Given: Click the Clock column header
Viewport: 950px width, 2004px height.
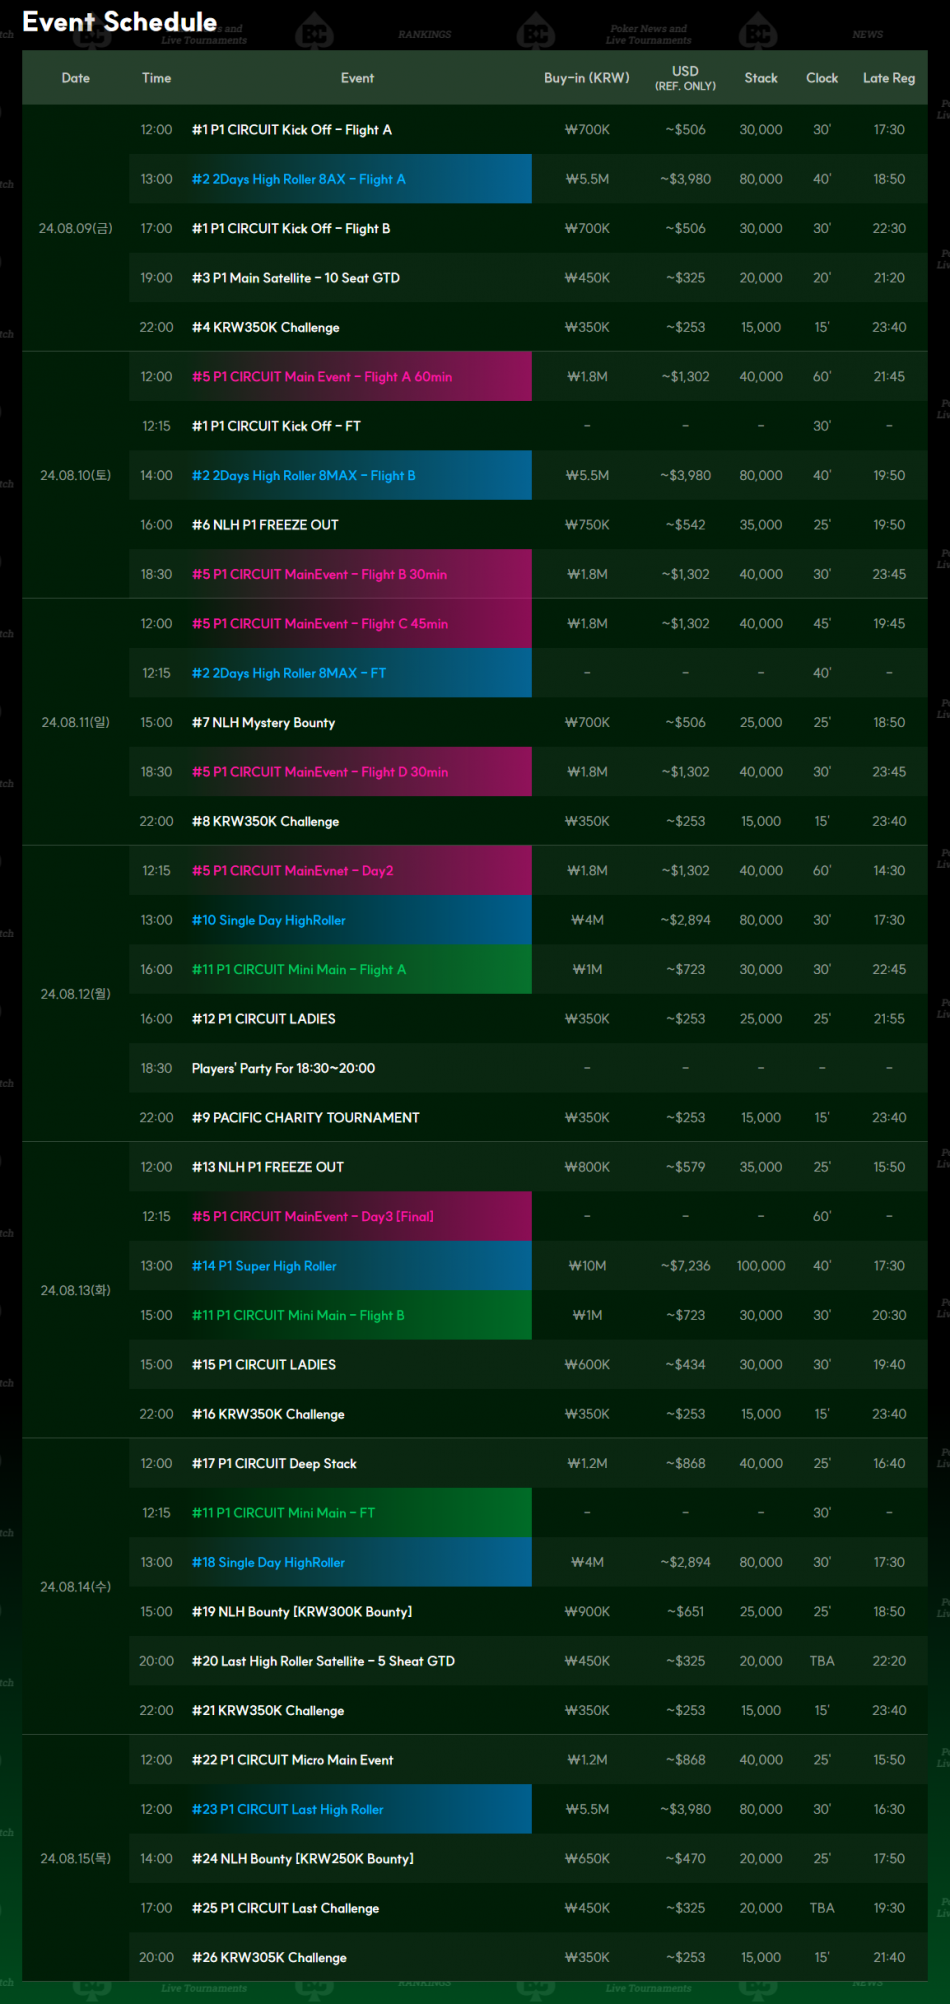Looking at the screenshot, I should (821, 78).
